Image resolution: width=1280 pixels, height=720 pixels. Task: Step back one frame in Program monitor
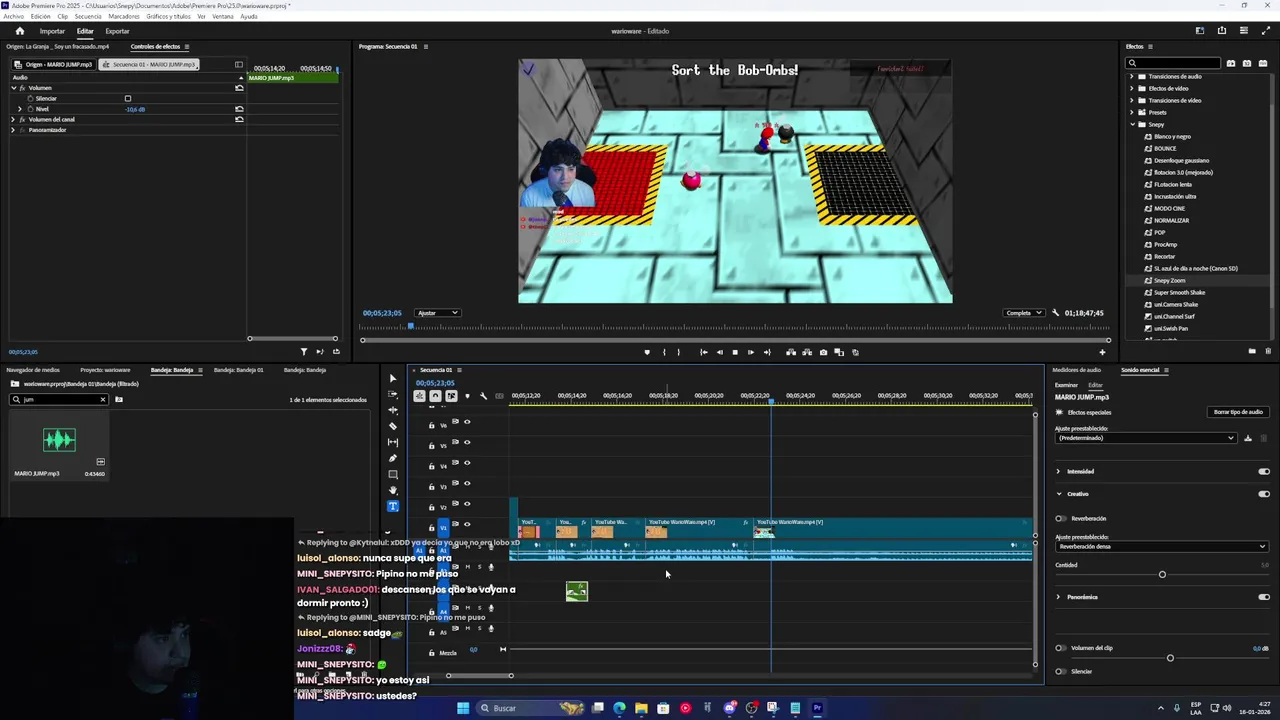point(719,352)
